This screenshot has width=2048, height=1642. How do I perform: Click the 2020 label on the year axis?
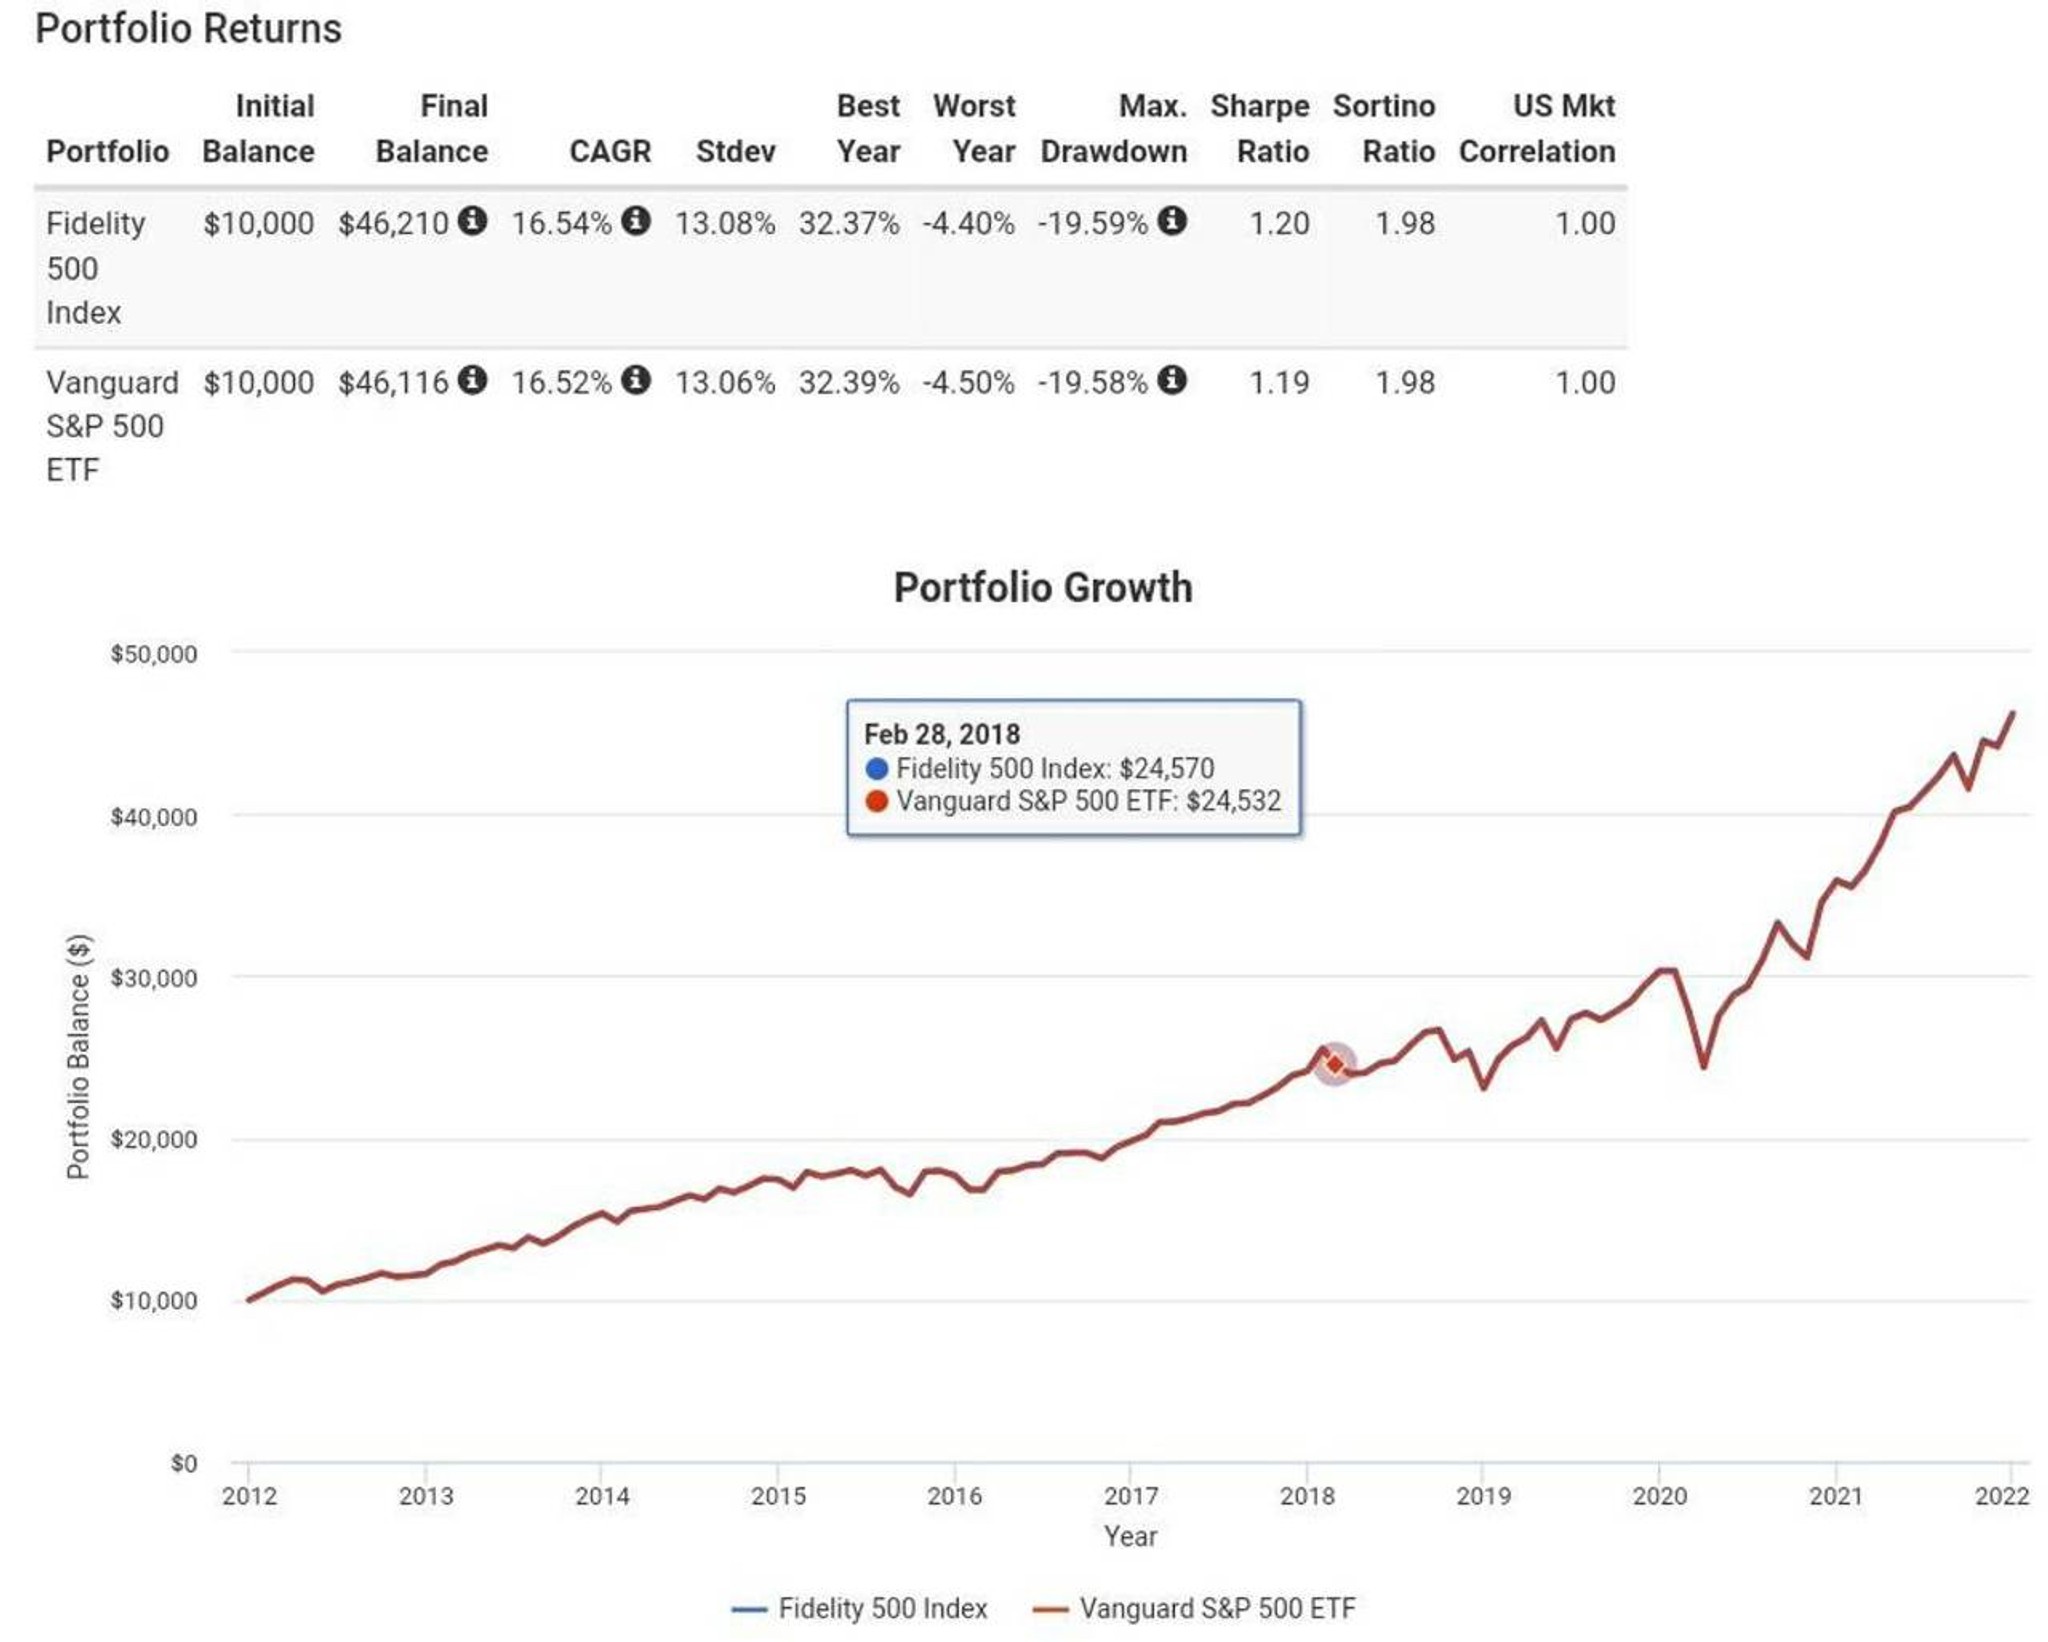pyautogui.click(x=1659, y=1496)
